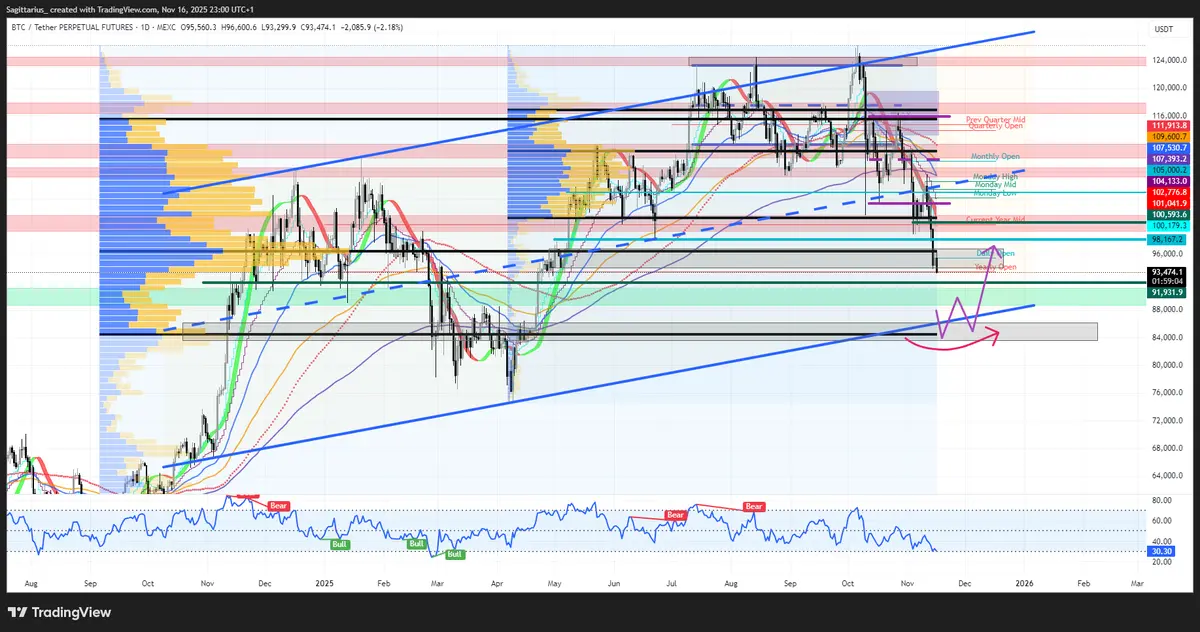Image resolution: width=1200 pixels, height=632 pixels.
Task: Click the green 100,593.6 price label
Action: pyautogui.click(x=1169, y=214)
